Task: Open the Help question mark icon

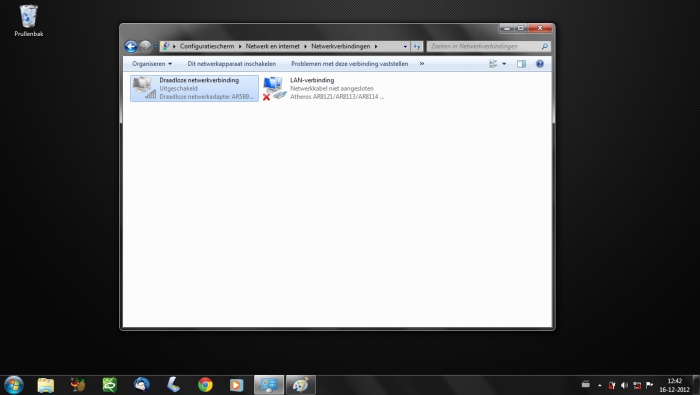Action: (x=540, y=64)
